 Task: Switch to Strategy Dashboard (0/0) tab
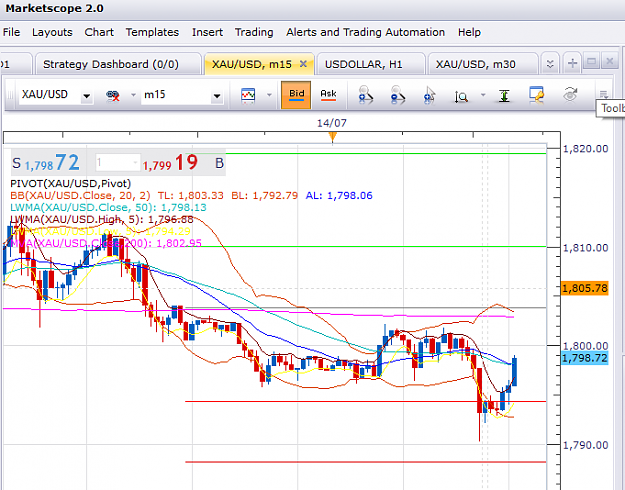(x=118, y=64)
